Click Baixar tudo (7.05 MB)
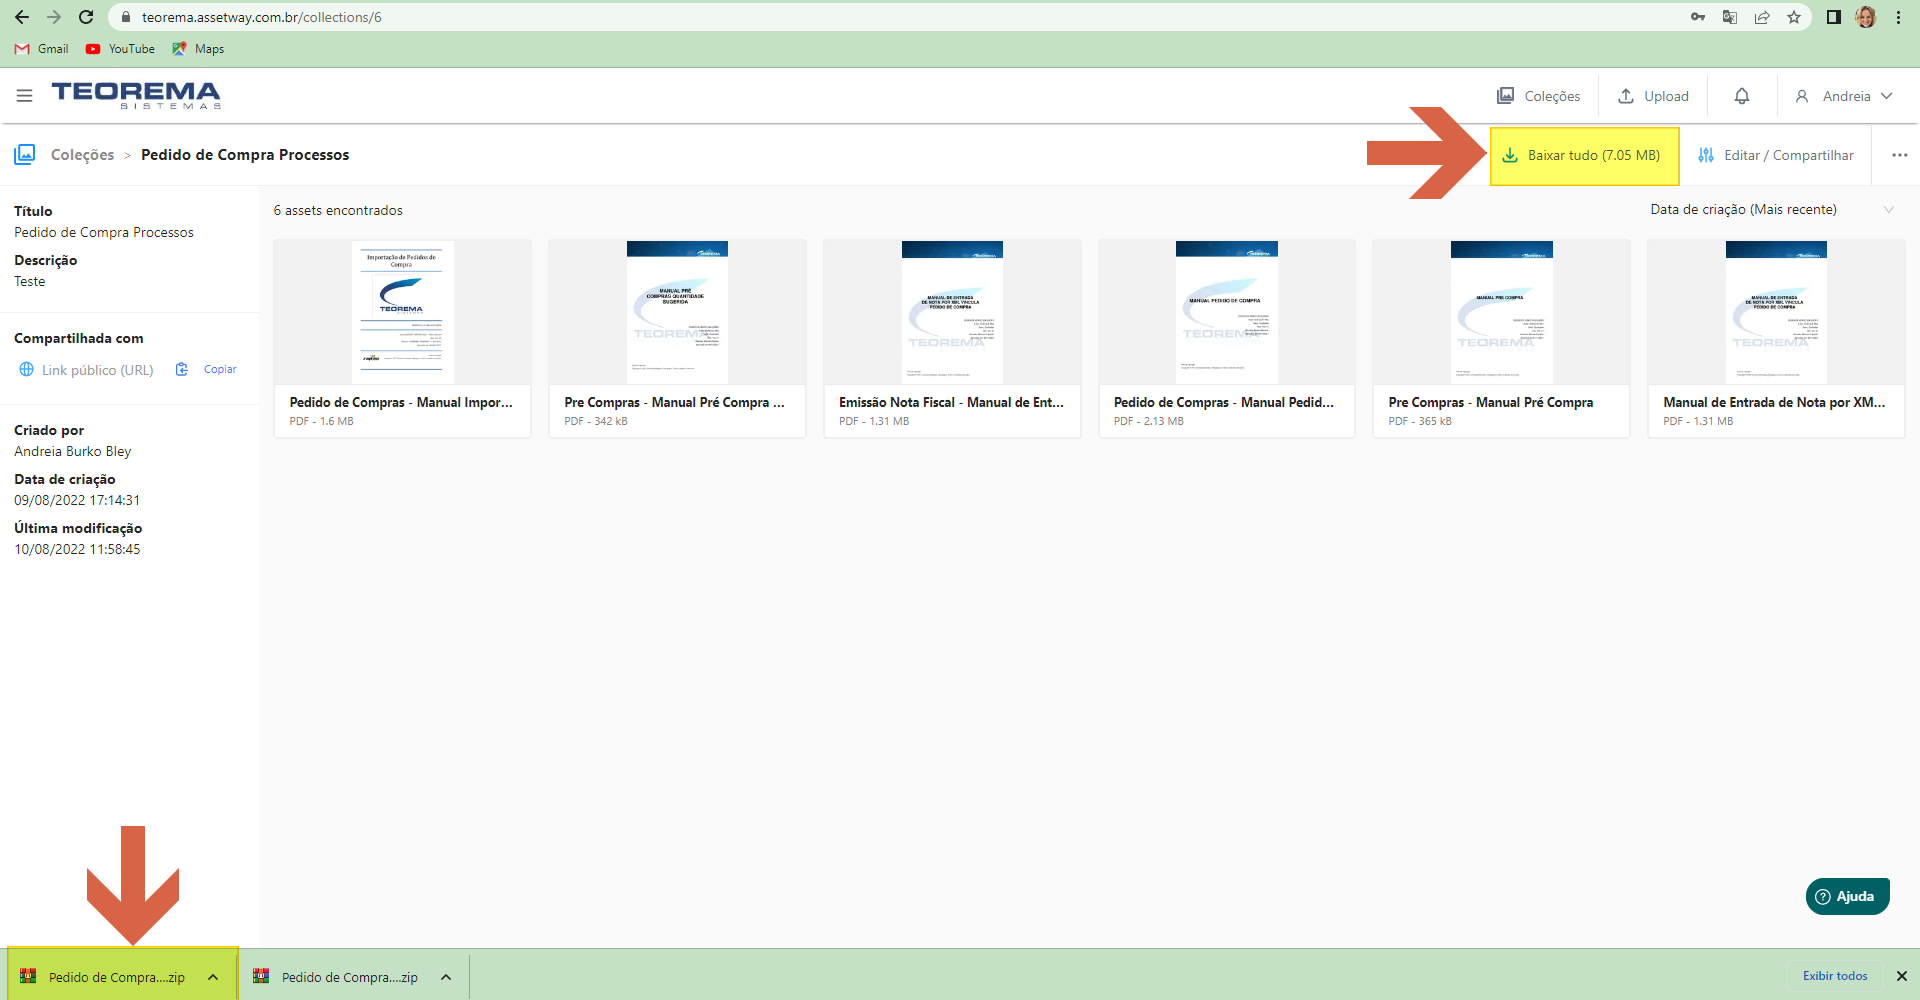This screenshot has height=1000, width=1920. [1584, 155]
